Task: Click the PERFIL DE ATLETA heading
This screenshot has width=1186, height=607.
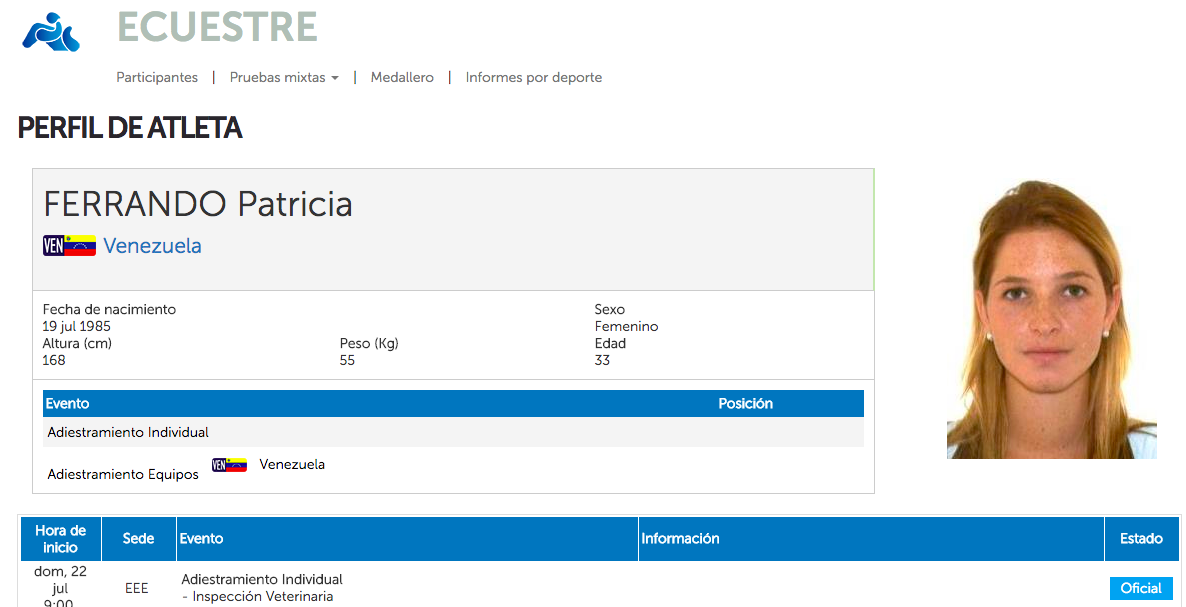Action: [130, 129]
